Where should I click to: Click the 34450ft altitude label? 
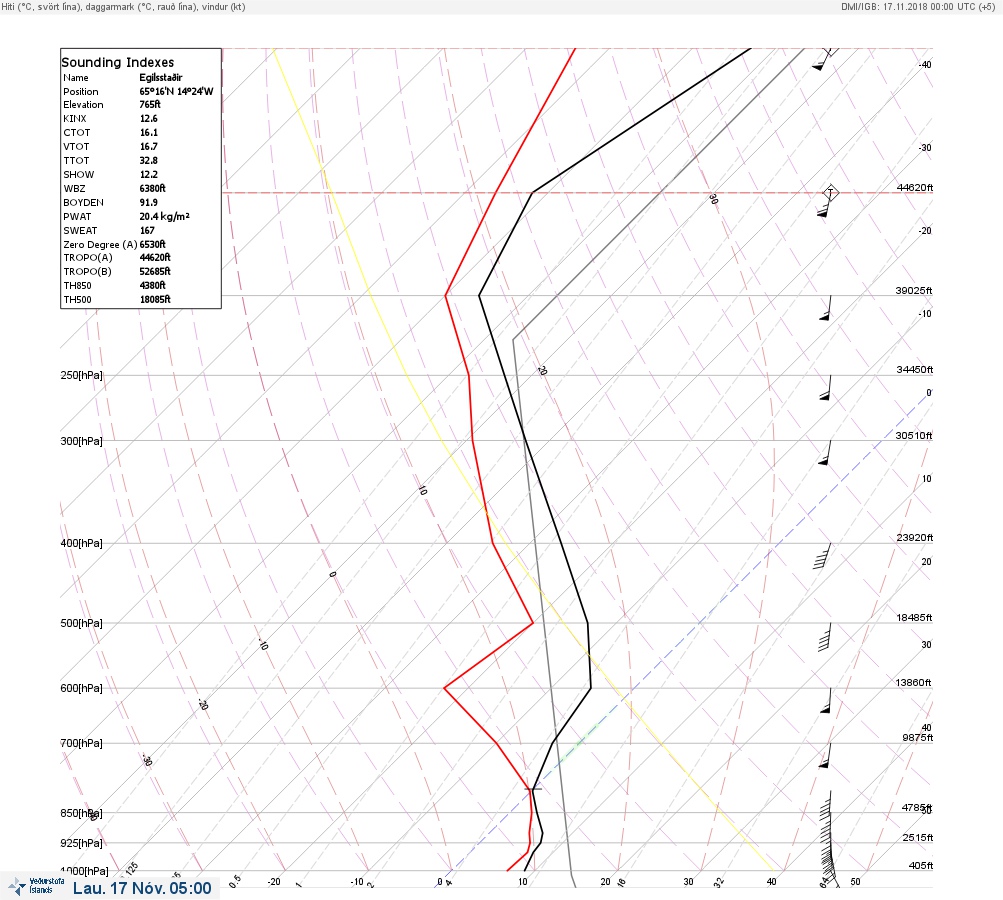(915, 370)
